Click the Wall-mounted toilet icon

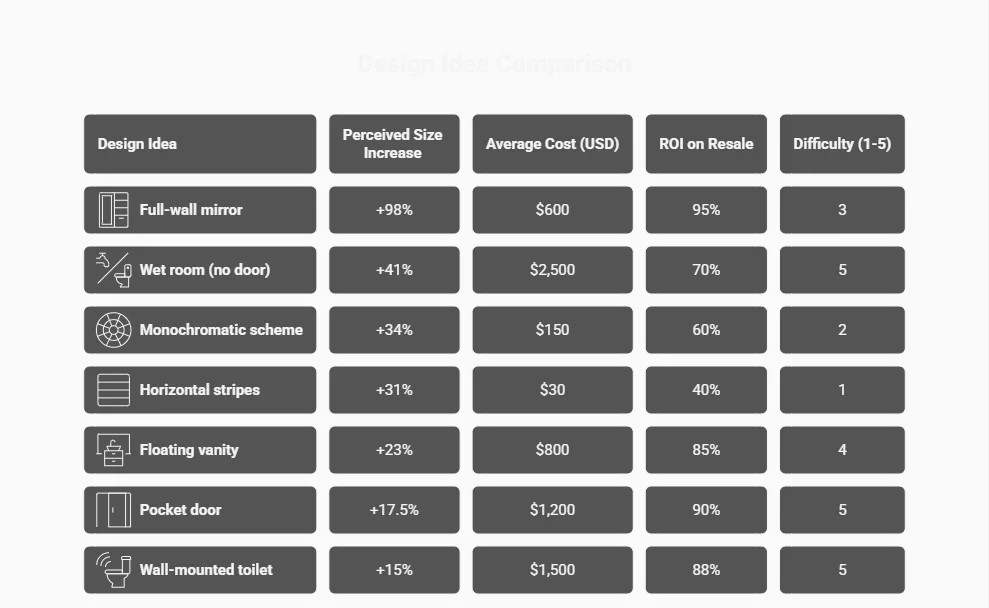[x=113, y=570]
